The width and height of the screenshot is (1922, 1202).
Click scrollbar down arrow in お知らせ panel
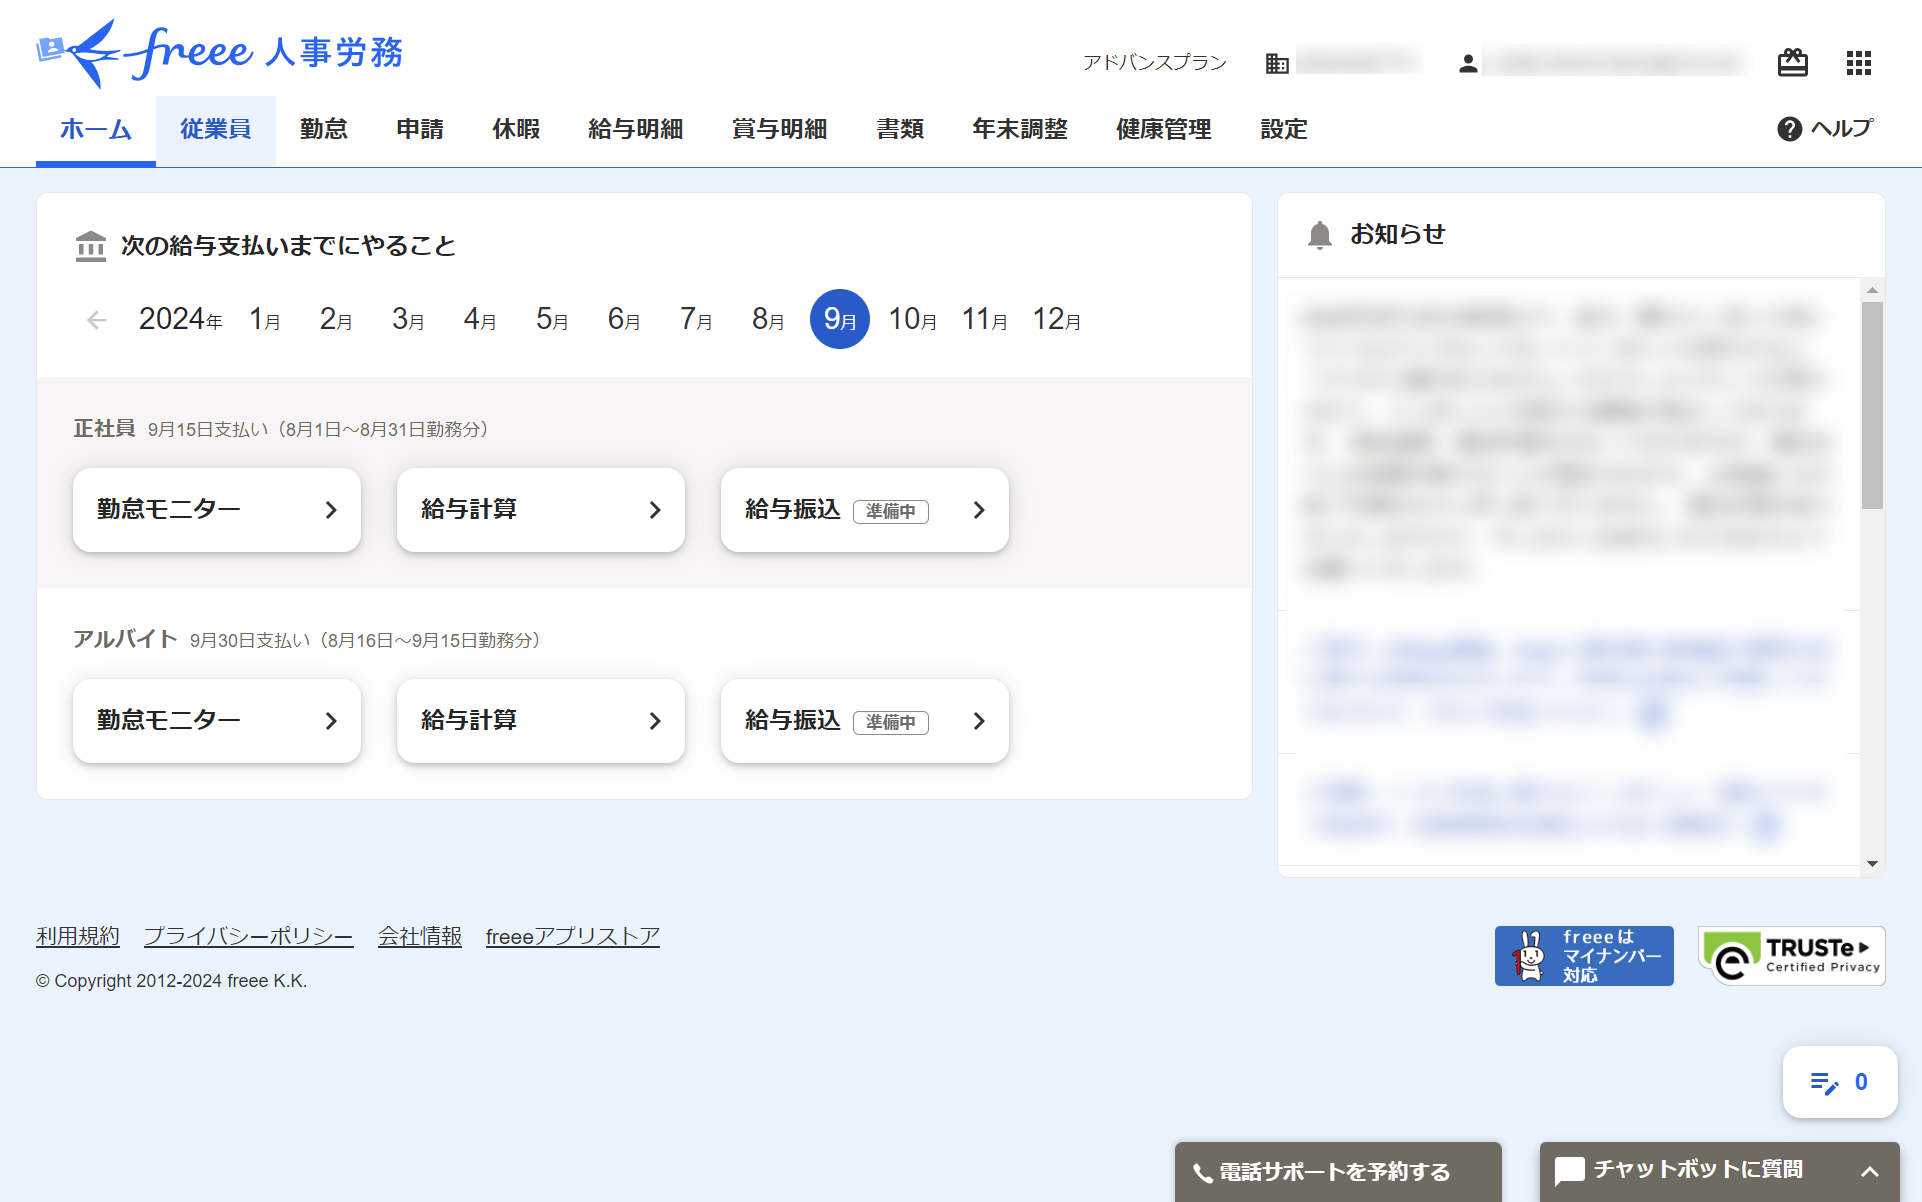coord(1872,864)
